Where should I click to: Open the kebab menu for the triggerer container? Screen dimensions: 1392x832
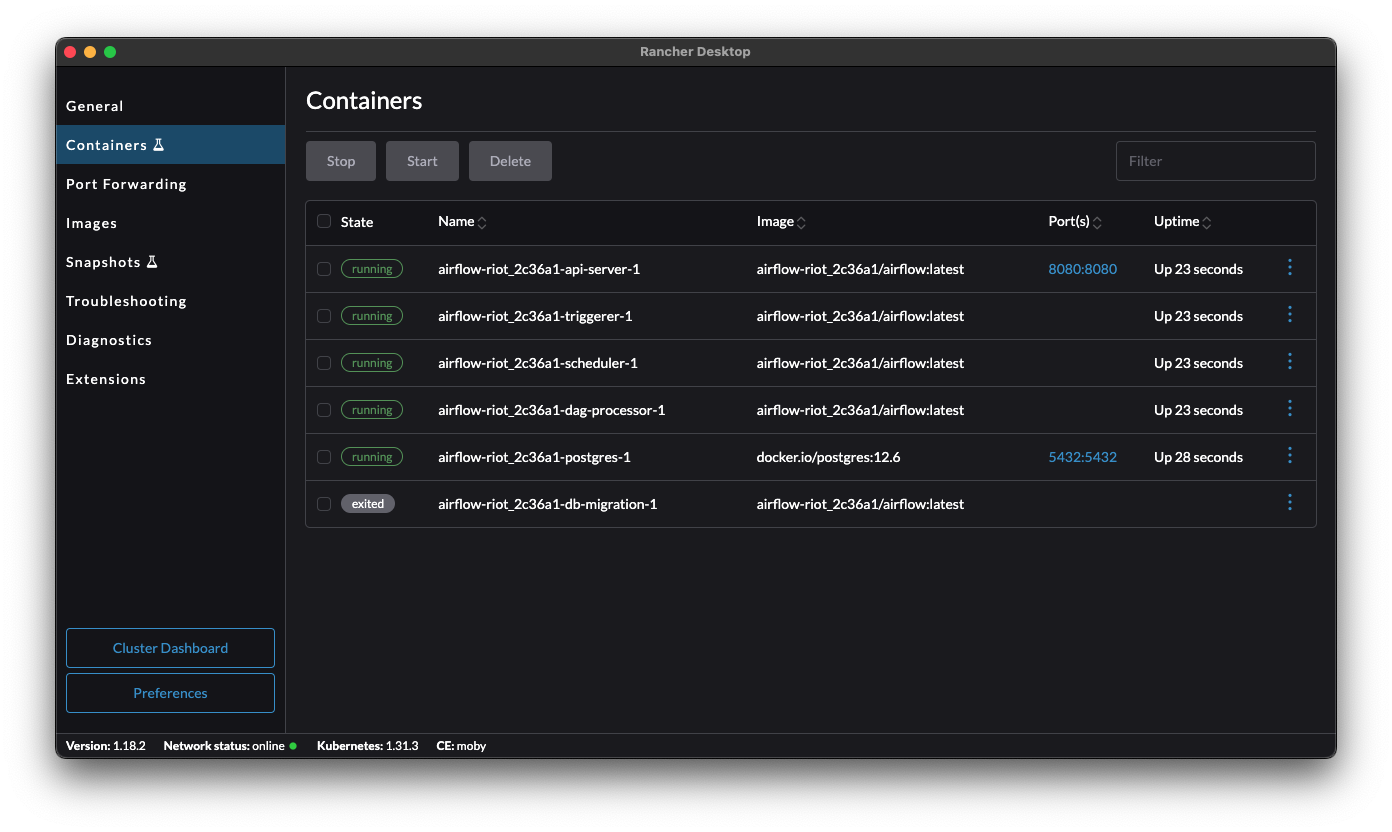pyautogui.click(x=1289, y=315)
